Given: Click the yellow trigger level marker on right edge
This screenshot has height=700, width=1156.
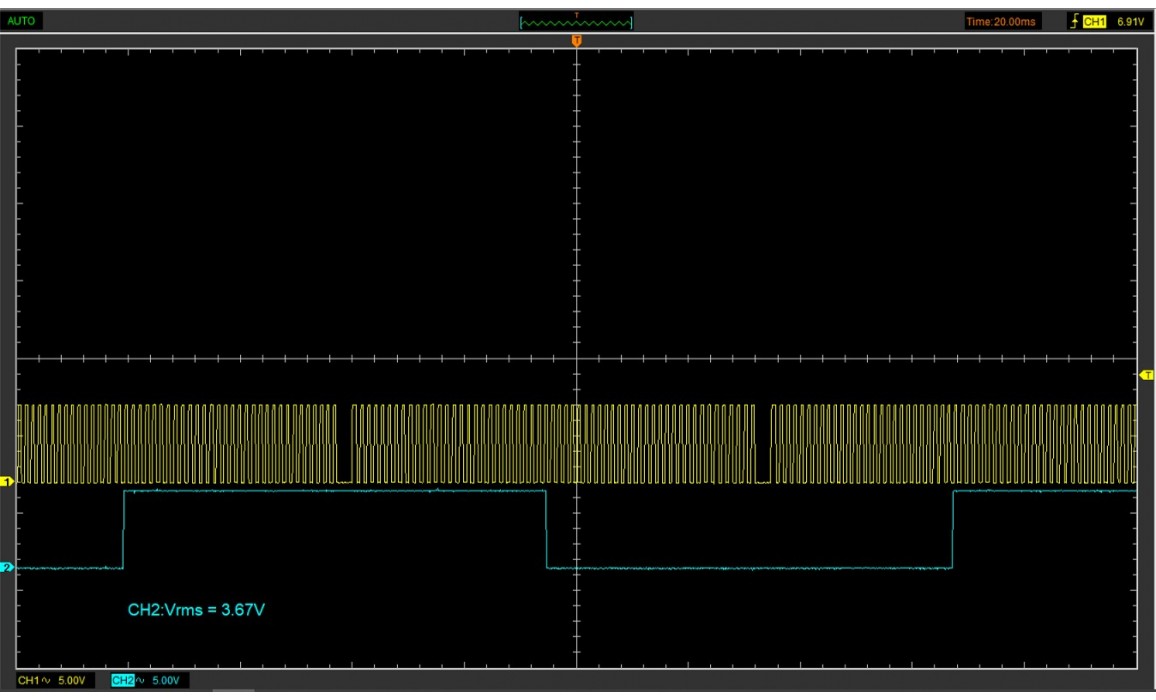Looking at the screenshot, I should coord(1147,374).
